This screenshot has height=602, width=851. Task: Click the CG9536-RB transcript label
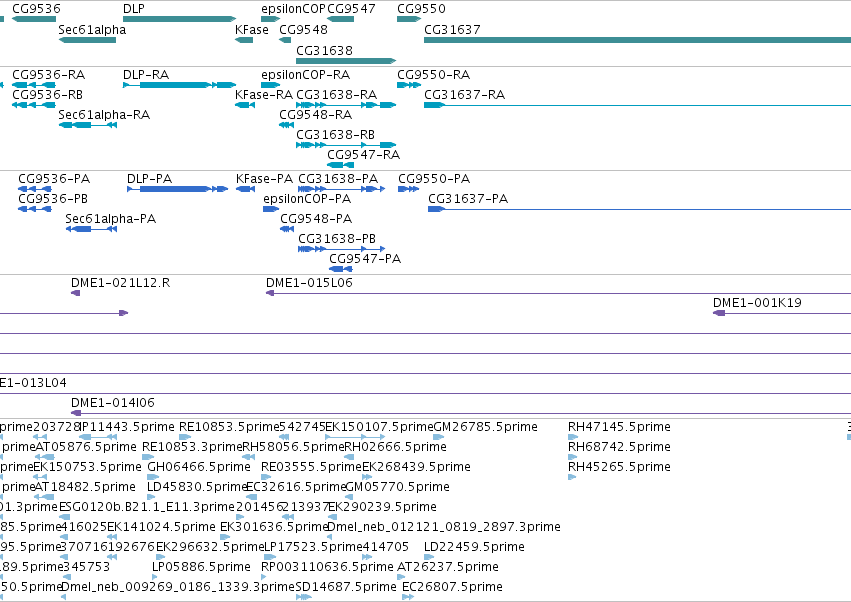[x=47, y=94]
